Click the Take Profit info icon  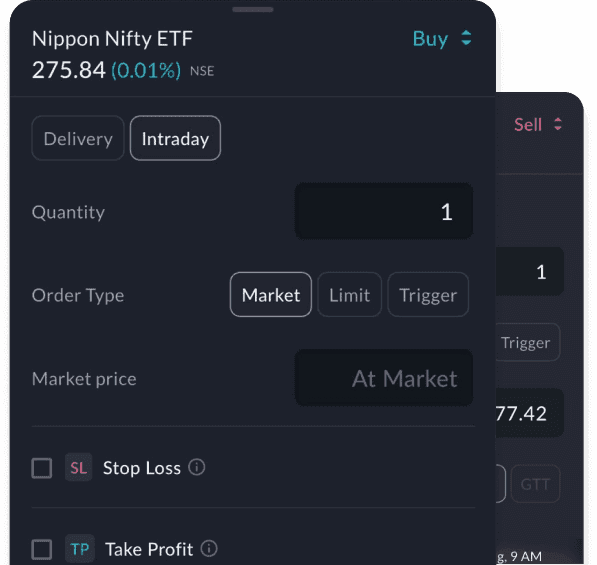coord(209,548)
